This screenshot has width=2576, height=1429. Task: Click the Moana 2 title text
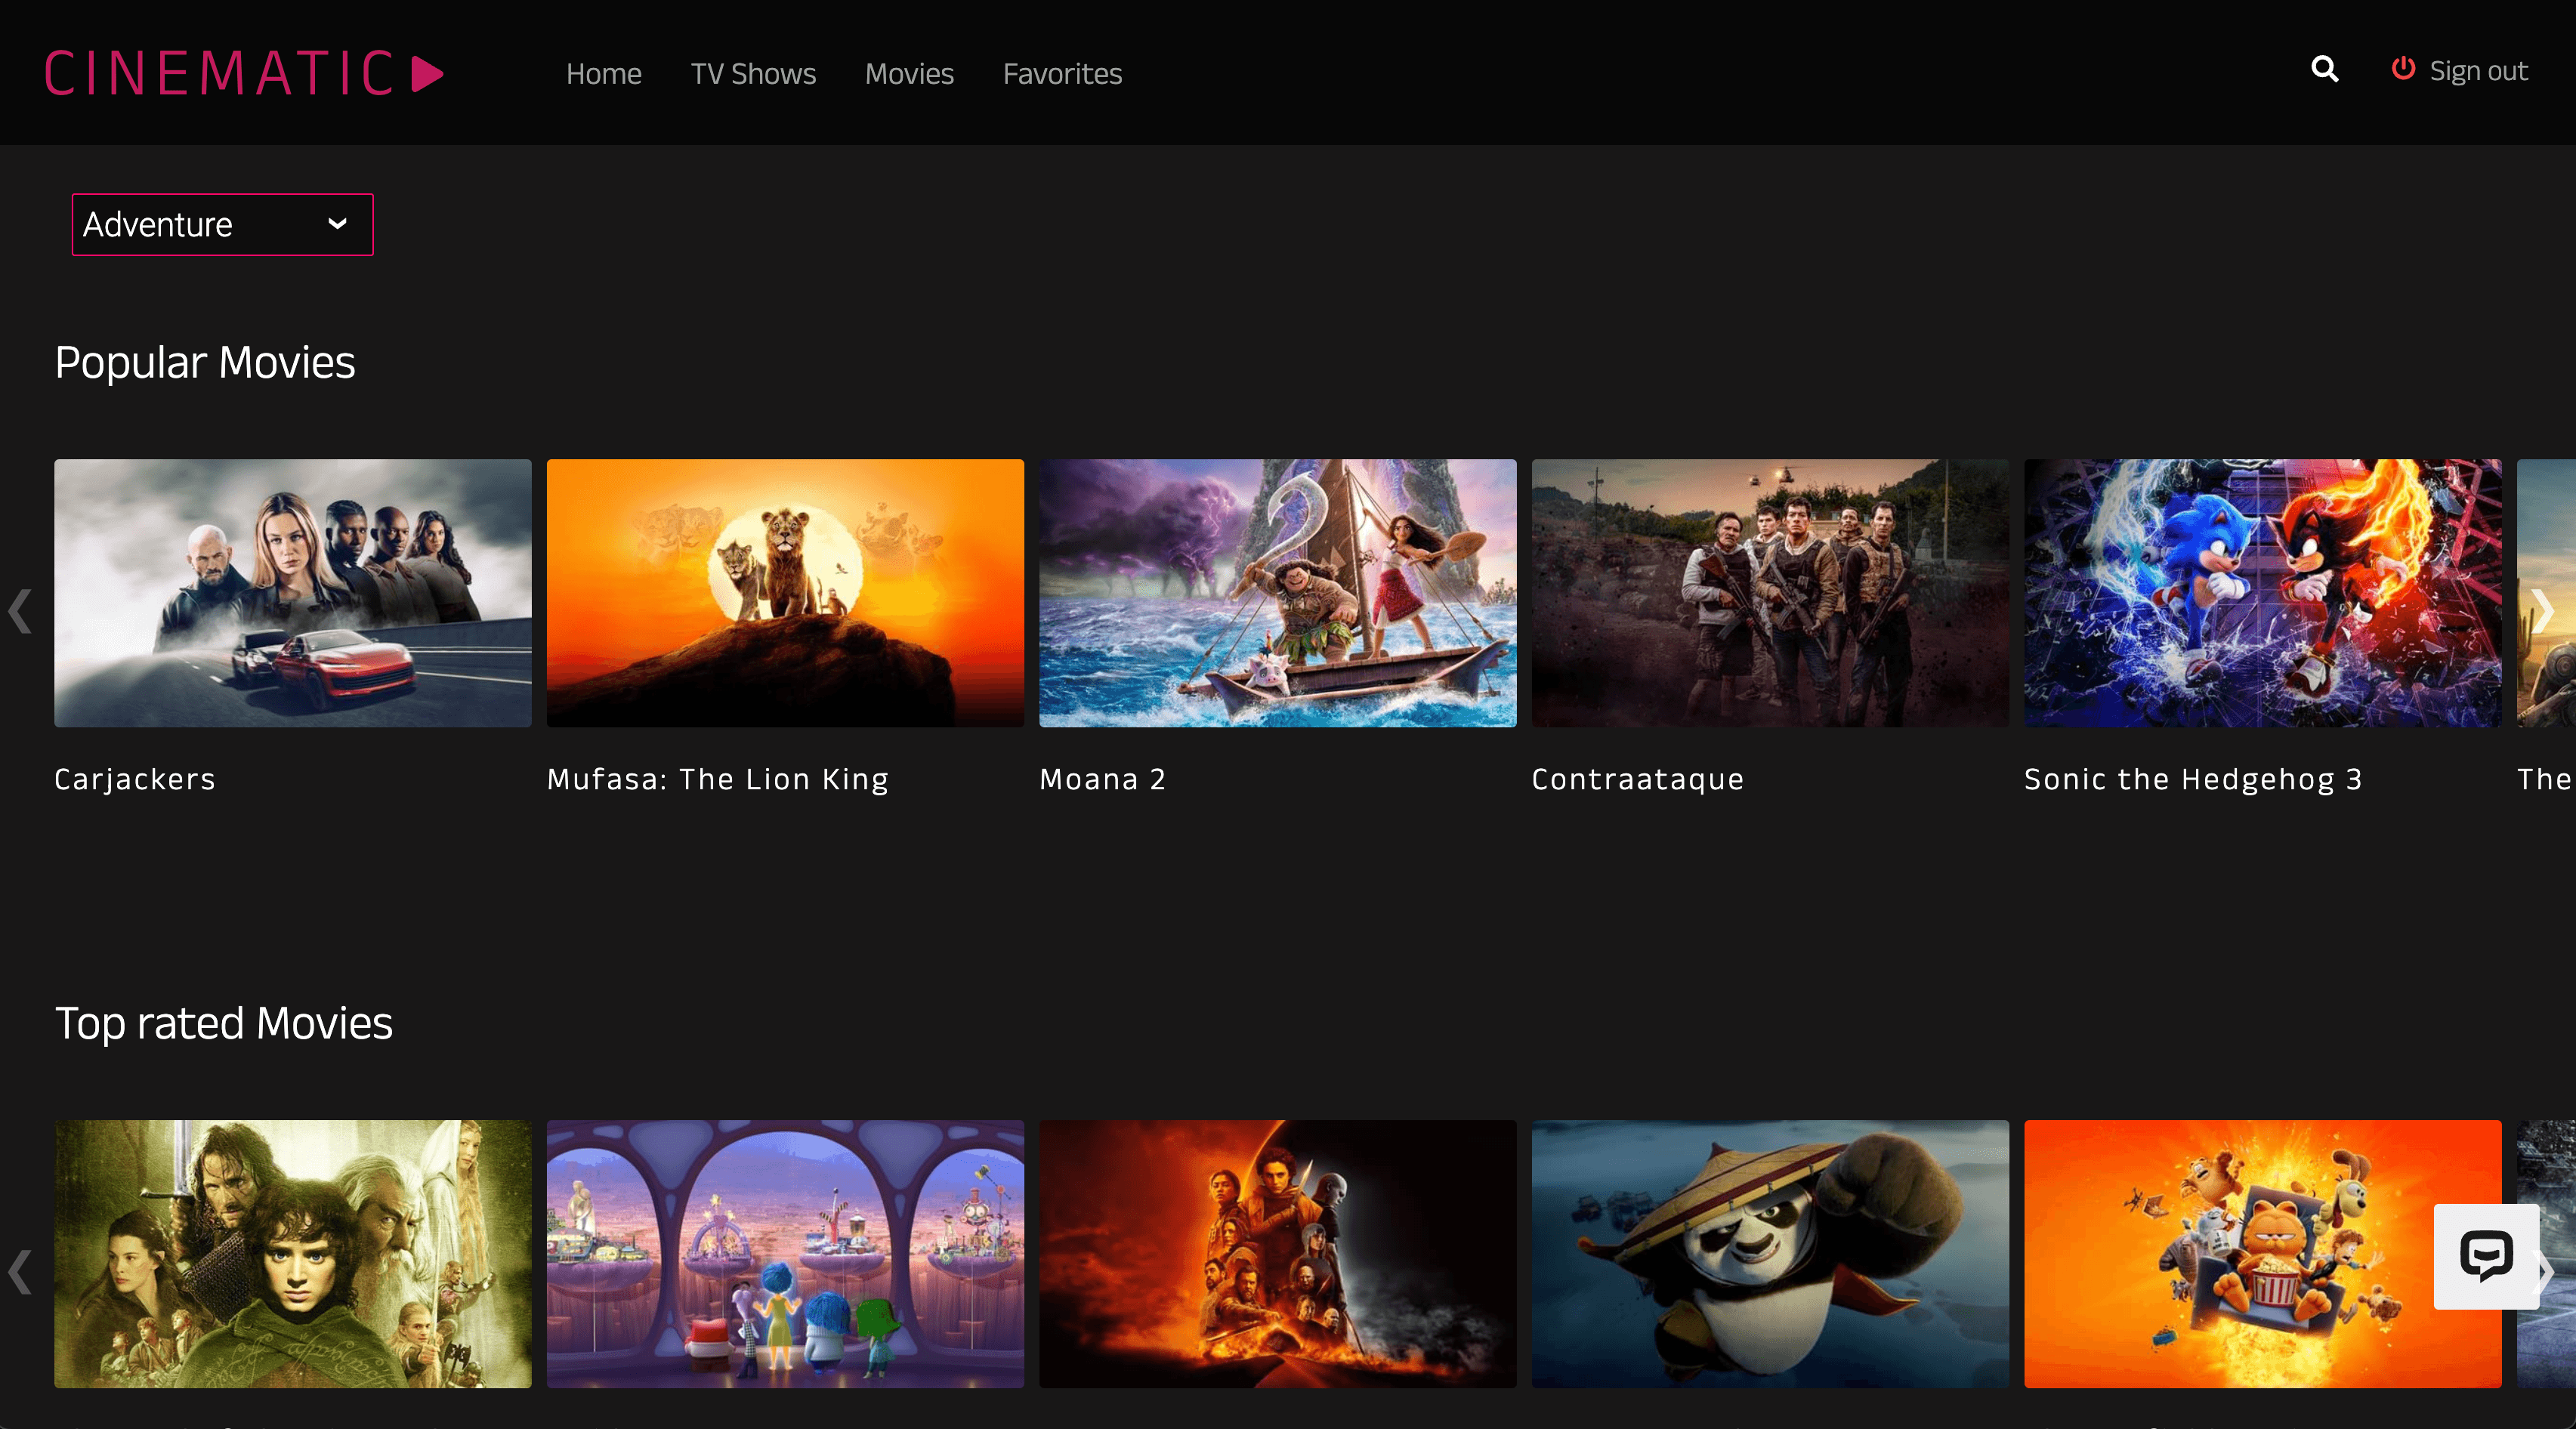1103,779
